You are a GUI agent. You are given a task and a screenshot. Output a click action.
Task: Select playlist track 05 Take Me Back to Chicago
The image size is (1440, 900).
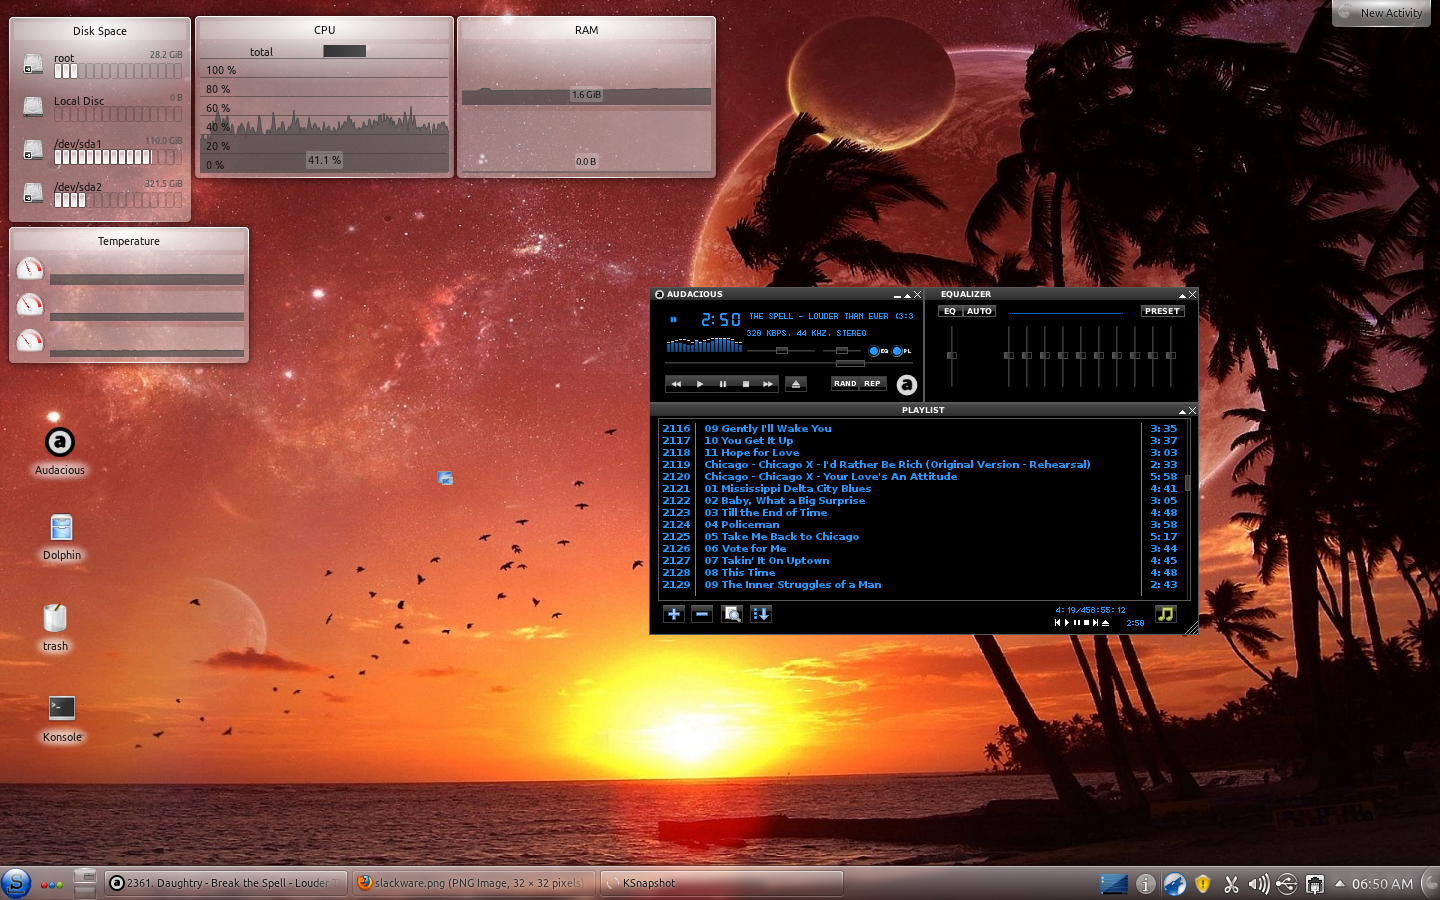click(781, 537)
